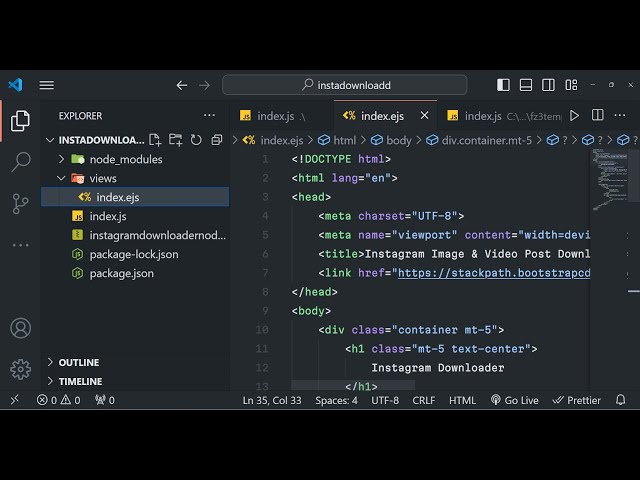Toggle the primary side bar layout button
640x480 pixels.
click(503, 85)
